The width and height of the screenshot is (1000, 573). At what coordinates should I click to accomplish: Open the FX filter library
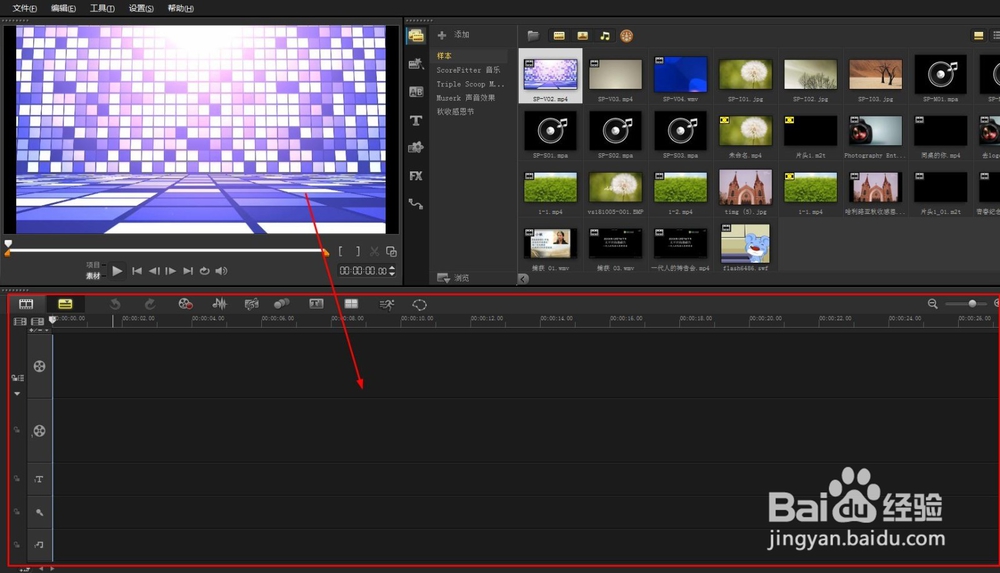416,175
